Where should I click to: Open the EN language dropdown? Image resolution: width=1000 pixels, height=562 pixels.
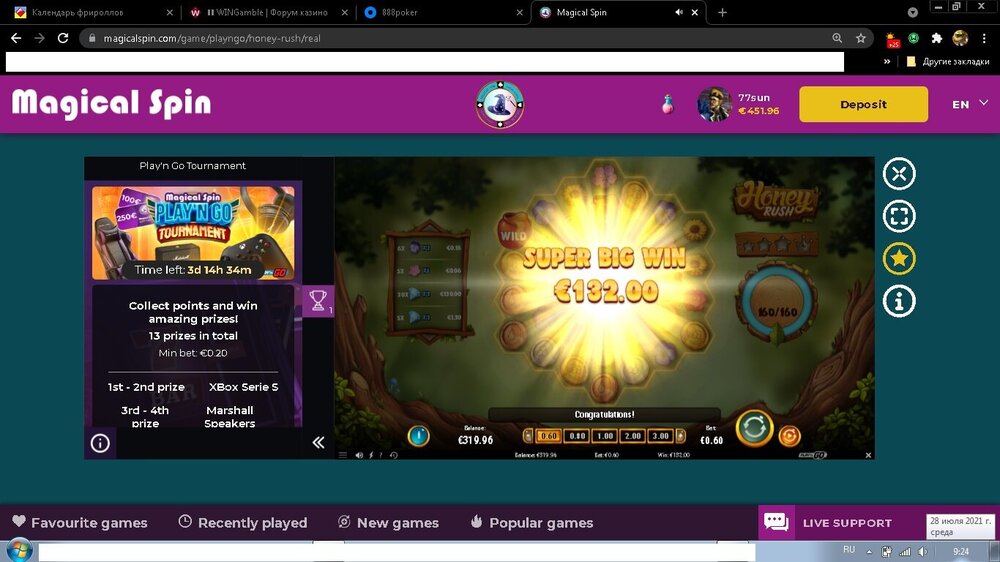tap(970, 104)
